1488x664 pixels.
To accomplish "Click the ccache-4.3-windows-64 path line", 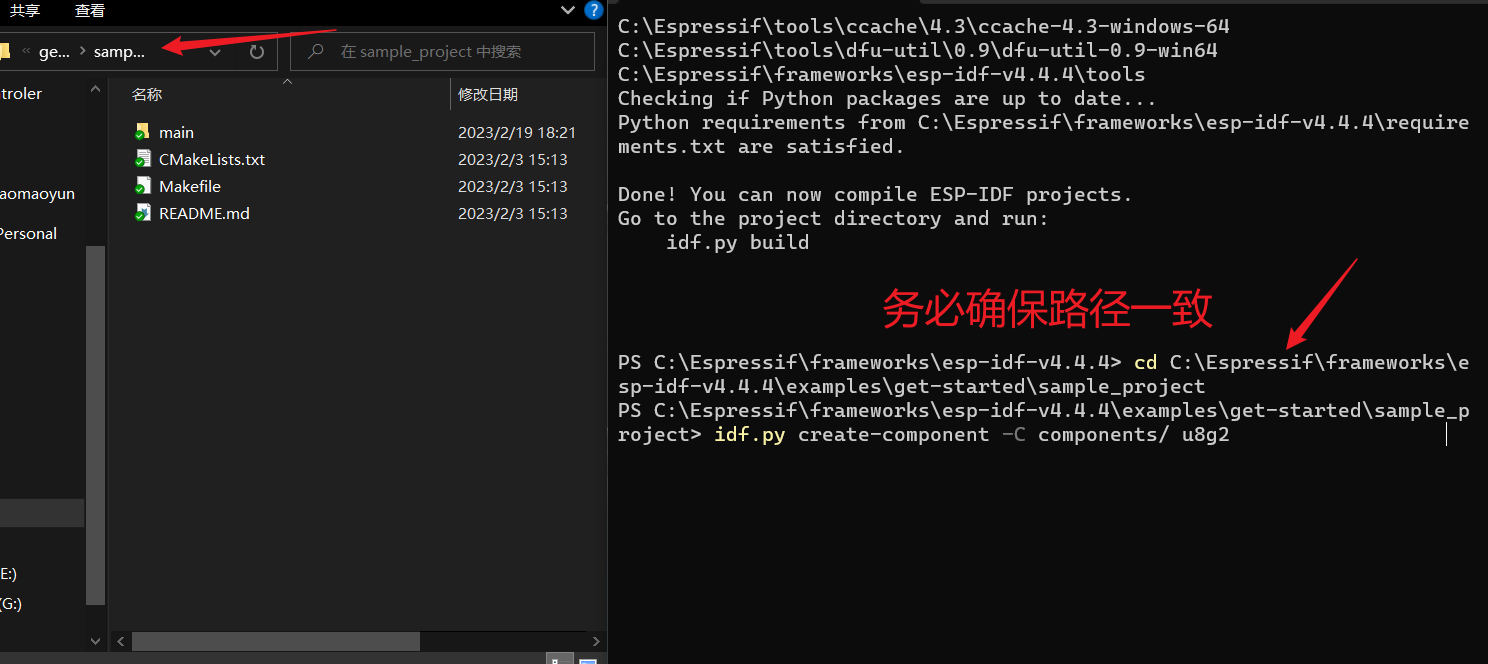I will pos(924,26).
